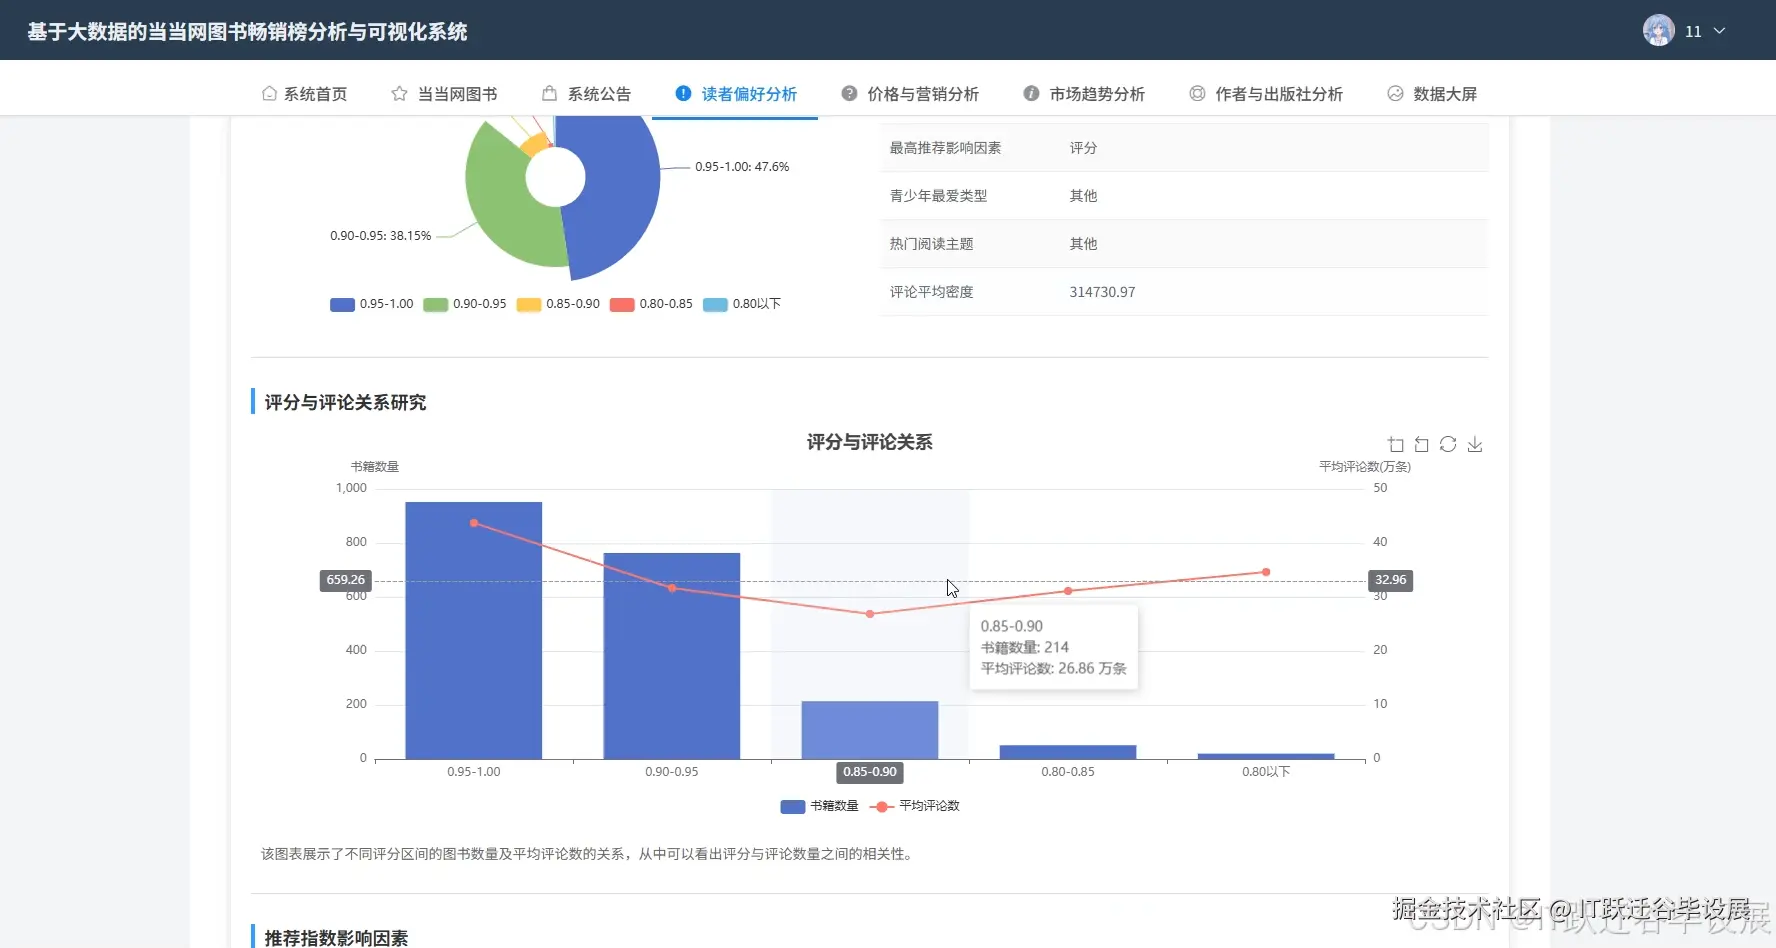Toggle 书籍数量 series in bar chart legend
Screen dimensions: 1776x948
(819, 806)
